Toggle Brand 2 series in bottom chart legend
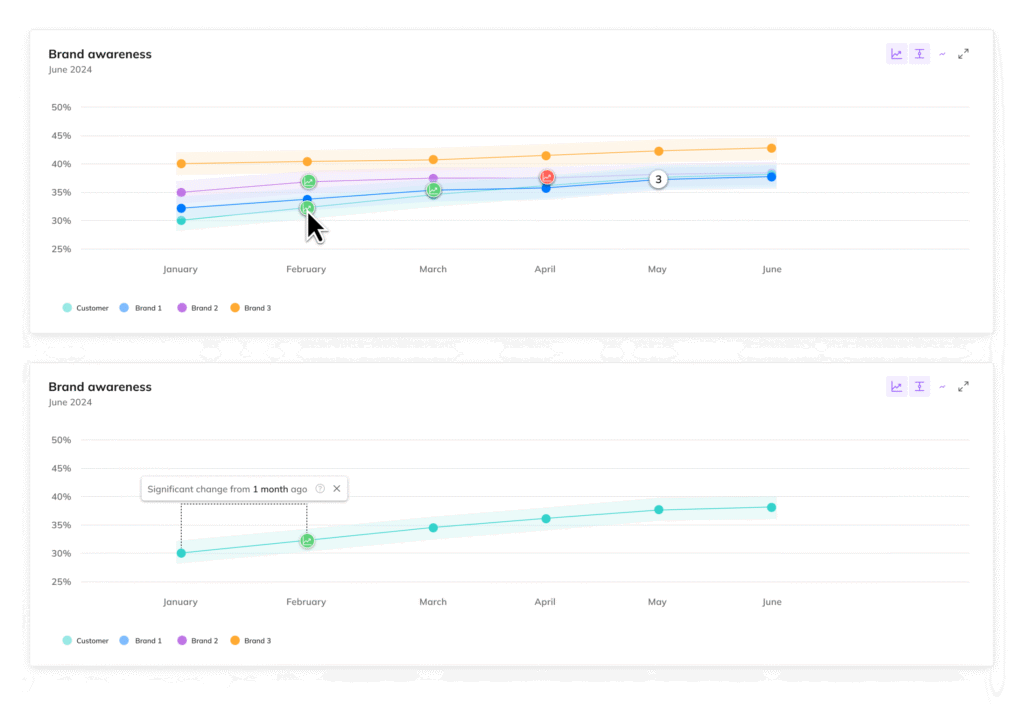The width and height of the screenshot is (1024, 704). tap(198, 641)
